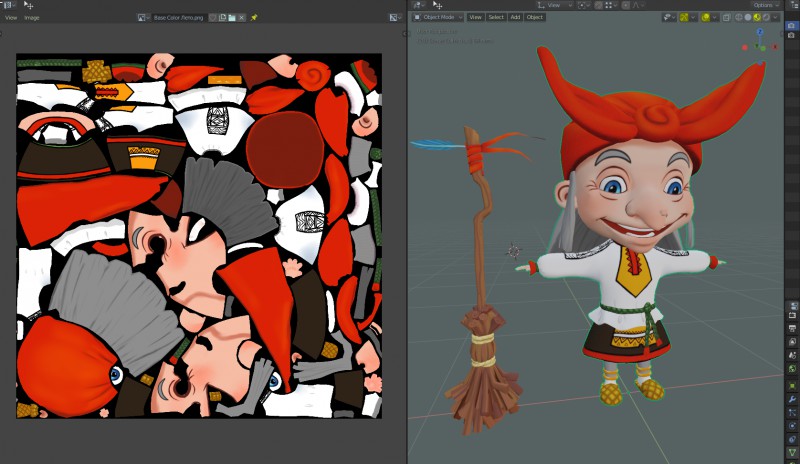Toggle viewport overlays display
Image resolution: width=800 pixels, height=464 pixels.
(x=706, y=17)
